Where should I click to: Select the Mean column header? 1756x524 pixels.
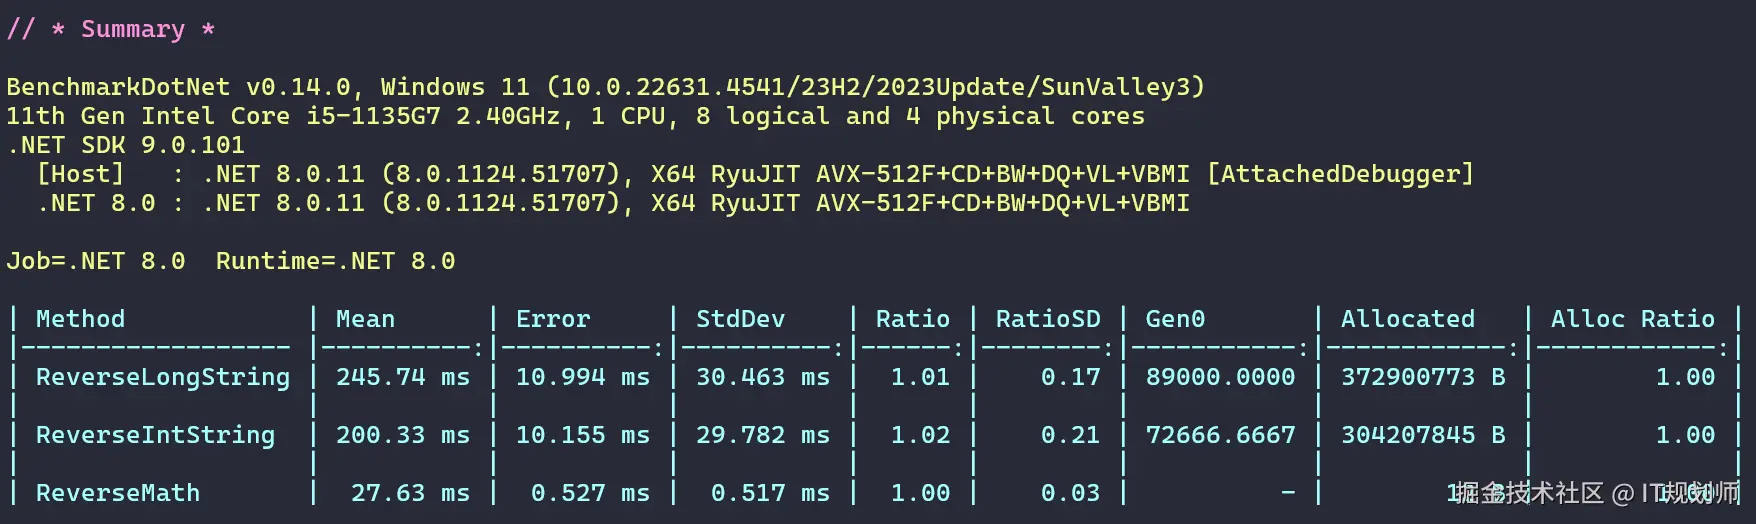pyautogui.click(x=365, y=319)
